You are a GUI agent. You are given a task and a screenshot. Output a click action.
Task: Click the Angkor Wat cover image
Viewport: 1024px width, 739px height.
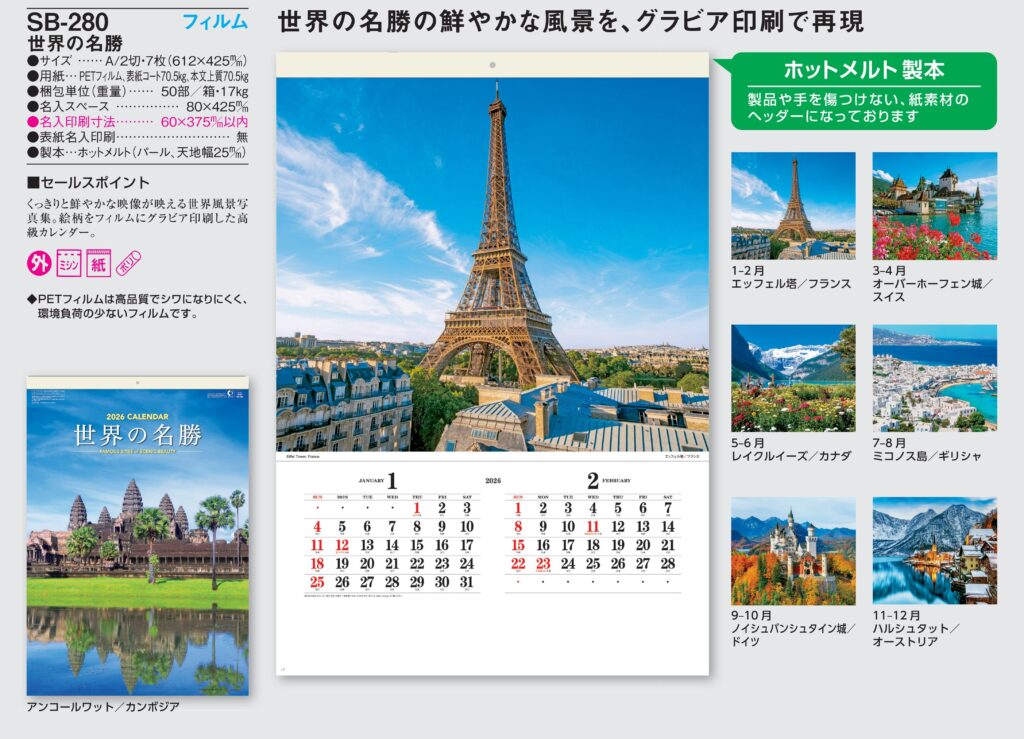(137, 536)
